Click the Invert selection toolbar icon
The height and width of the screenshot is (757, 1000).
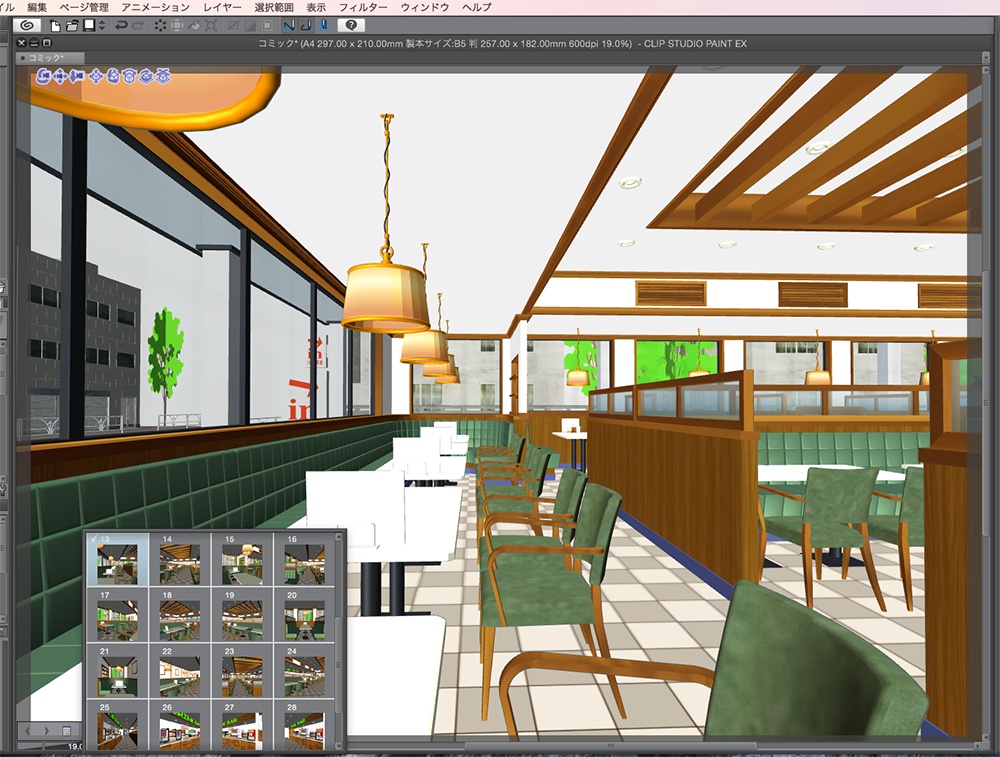coord(250,26)
